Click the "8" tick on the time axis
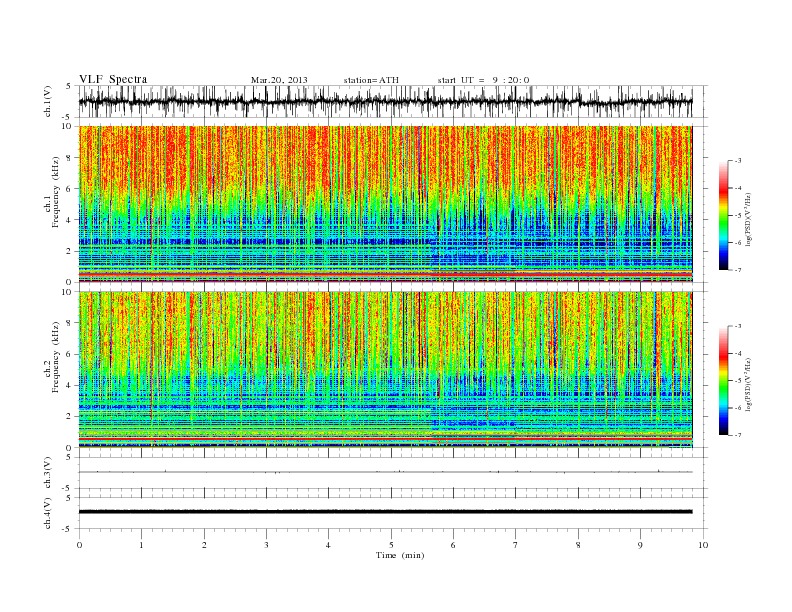 click(578, 545)
